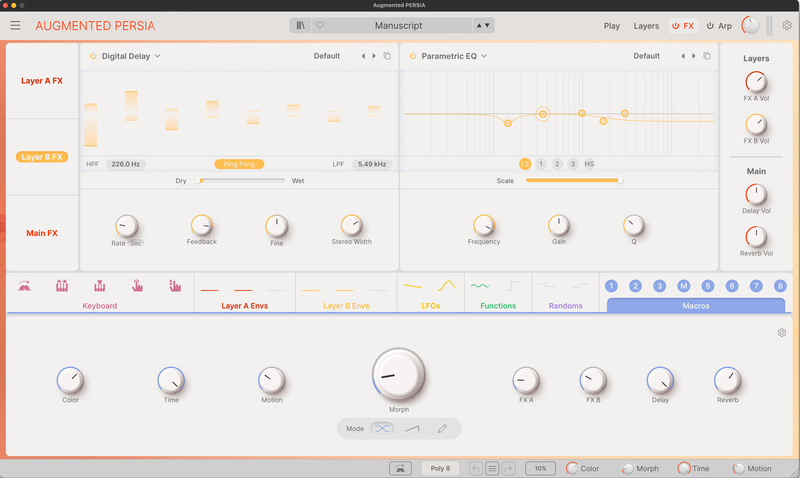The image size is (800, 478).
Task: Select macro slot 5 circle
Action: (x=708, y=286)
